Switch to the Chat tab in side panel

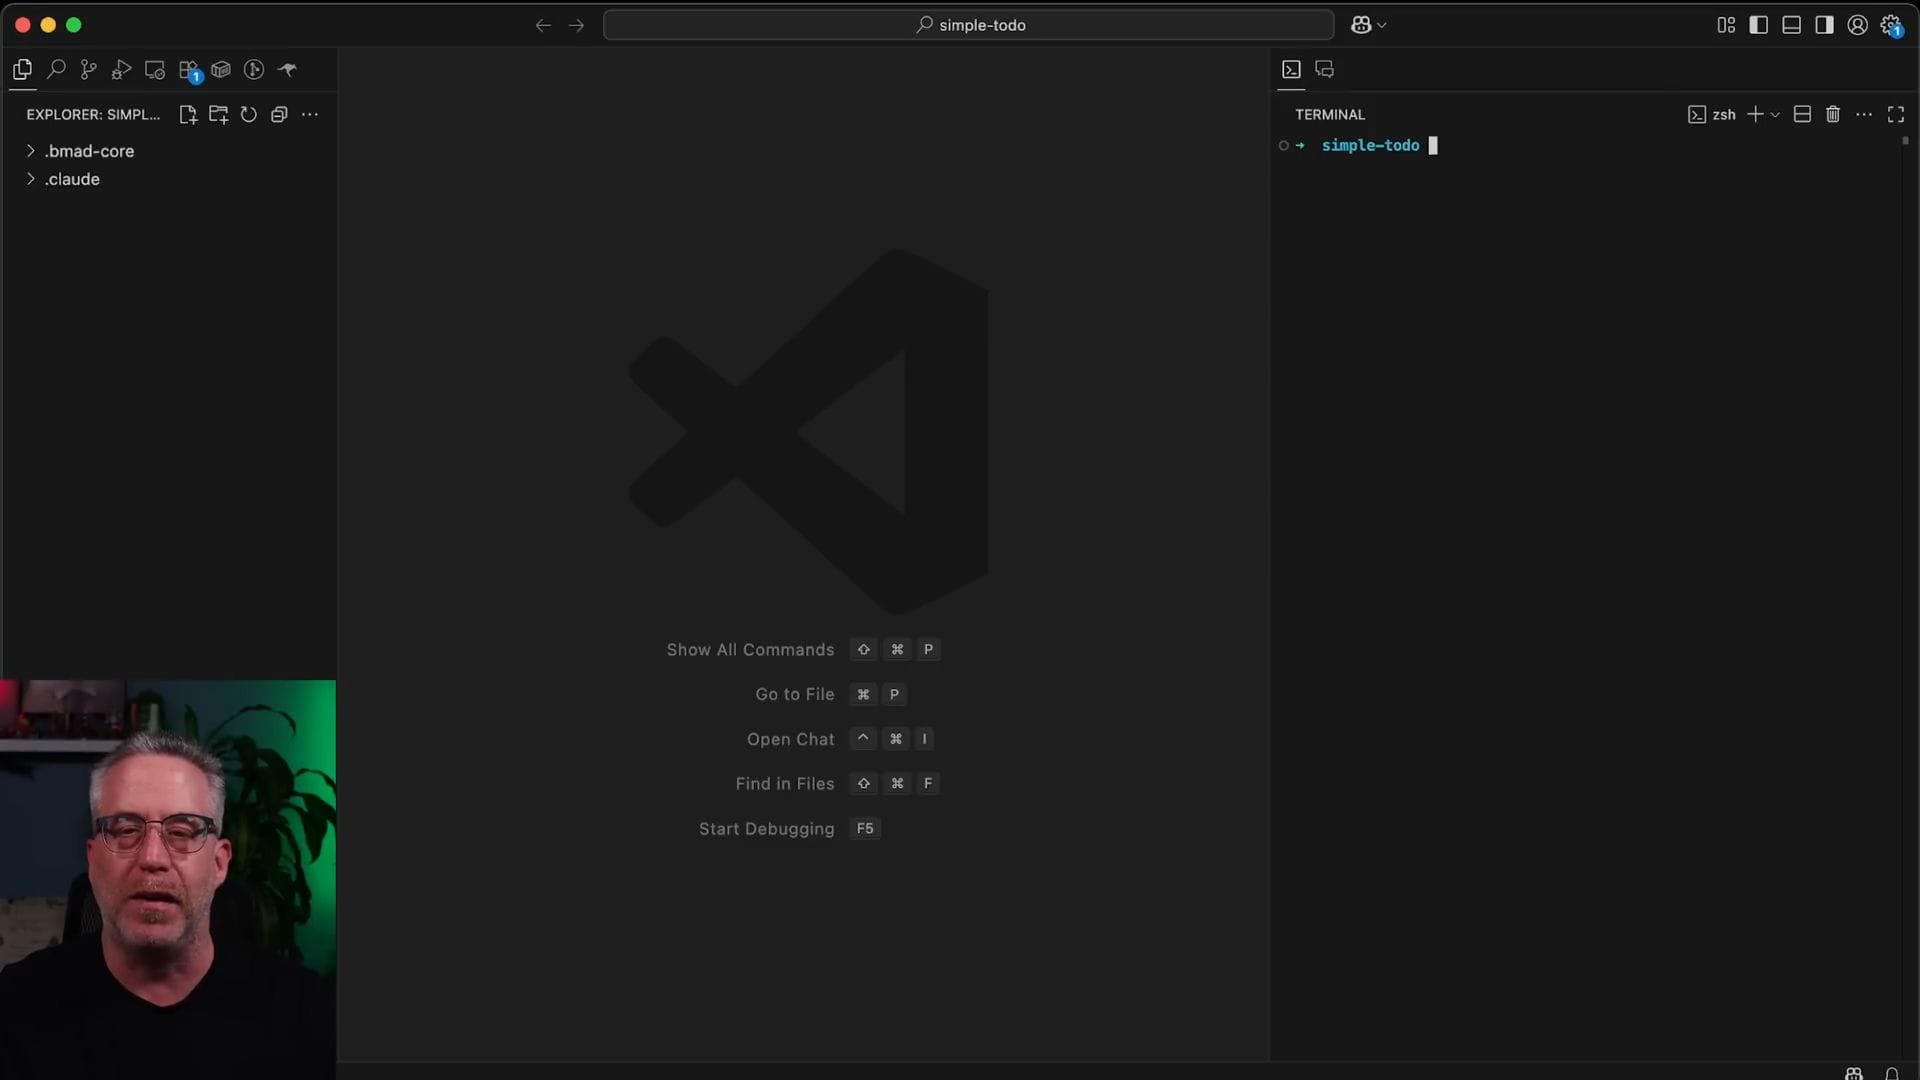point(1325,69)
